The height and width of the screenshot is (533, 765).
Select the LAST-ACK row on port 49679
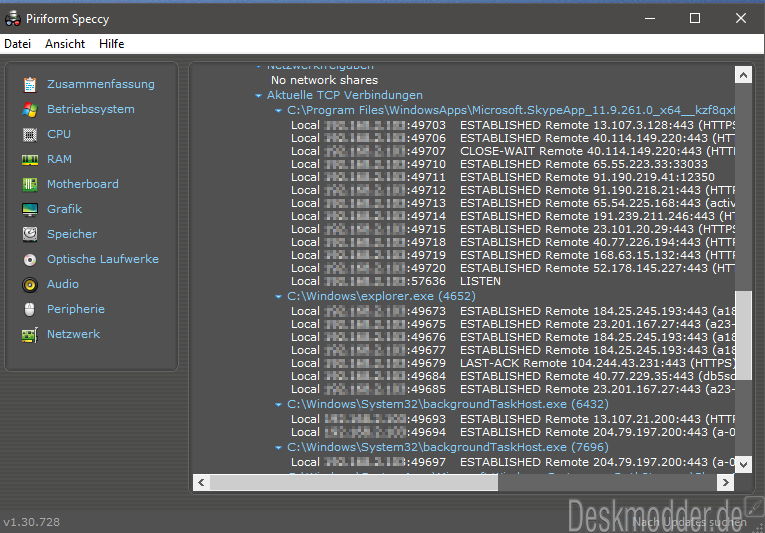[512, 363]
